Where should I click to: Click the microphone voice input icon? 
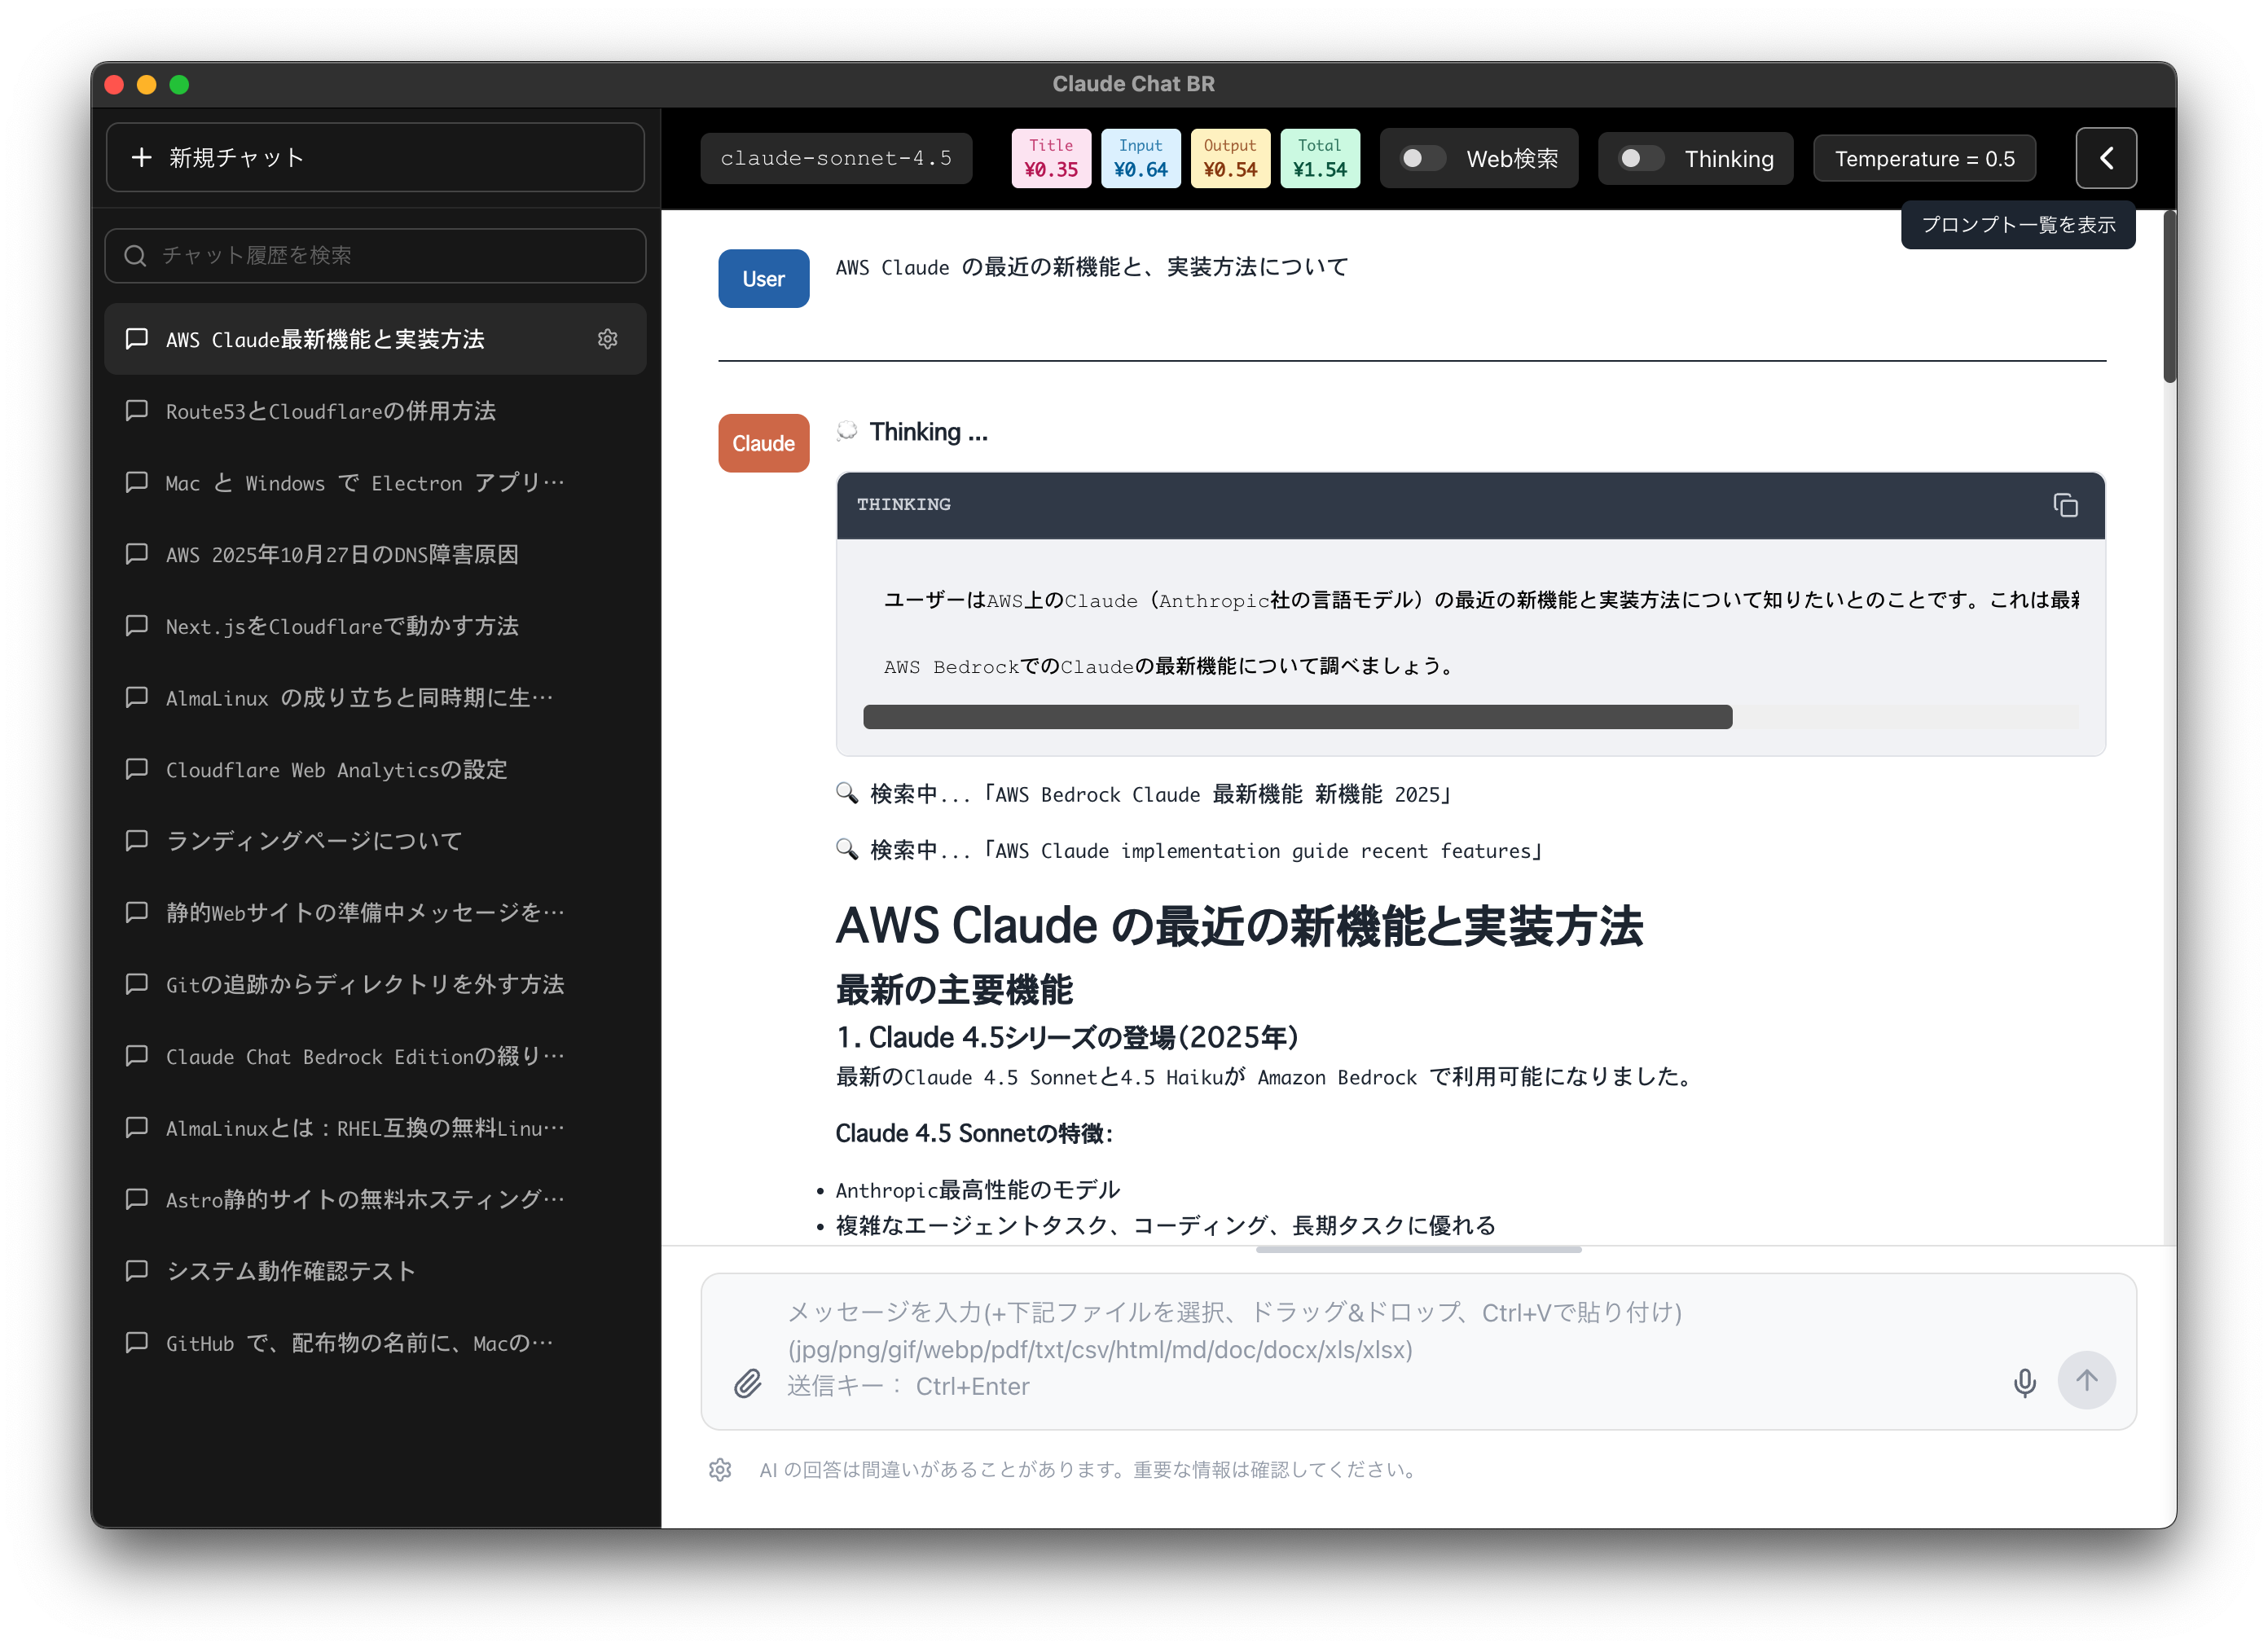click(2024, 1382)
